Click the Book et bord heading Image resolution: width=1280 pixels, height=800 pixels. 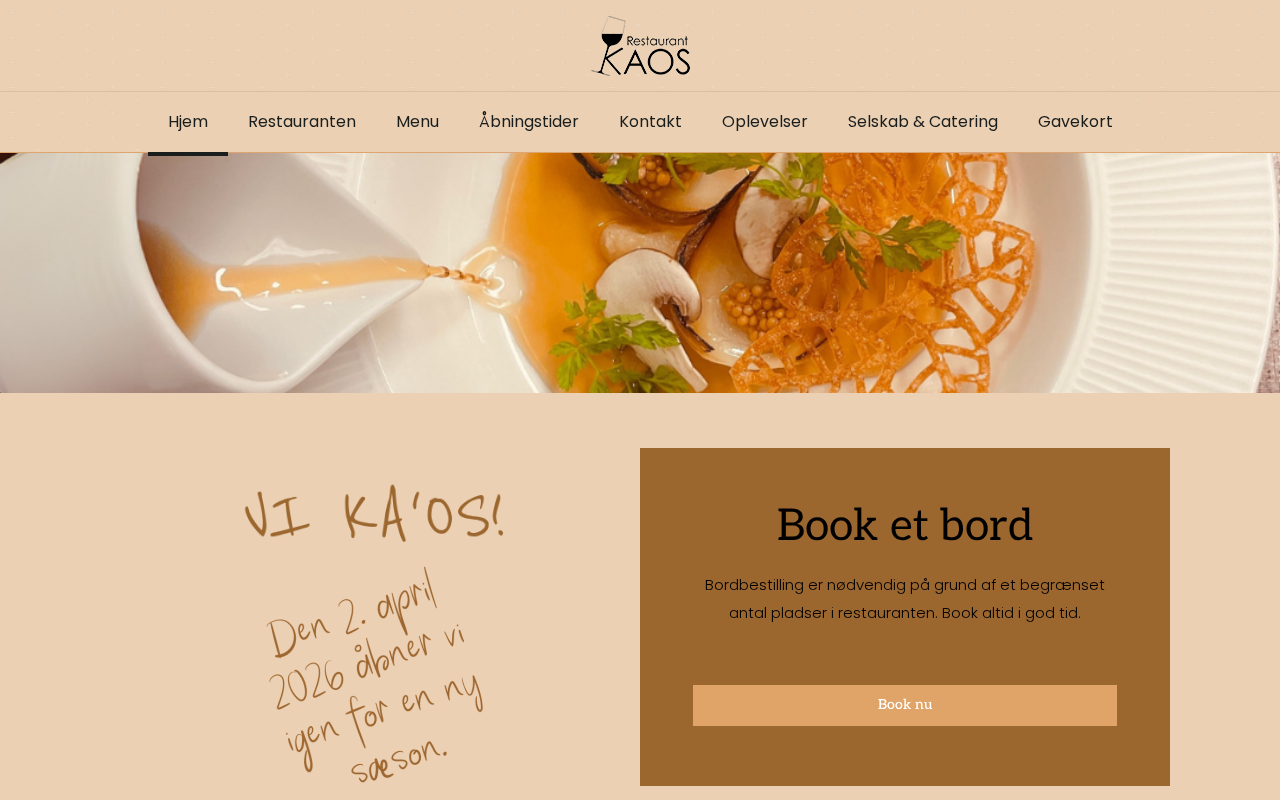point(905,525)
